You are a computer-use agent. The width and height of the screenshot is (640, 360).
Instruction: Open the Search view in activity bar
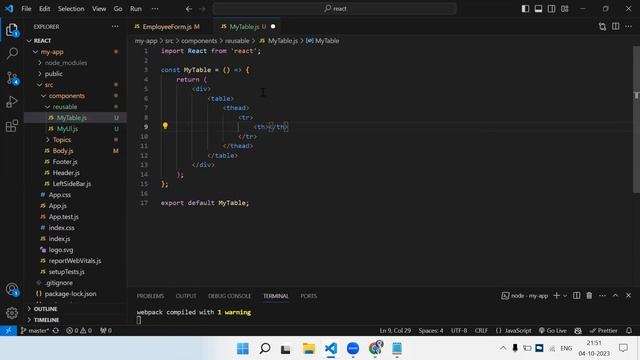click(x=12, y=53)
